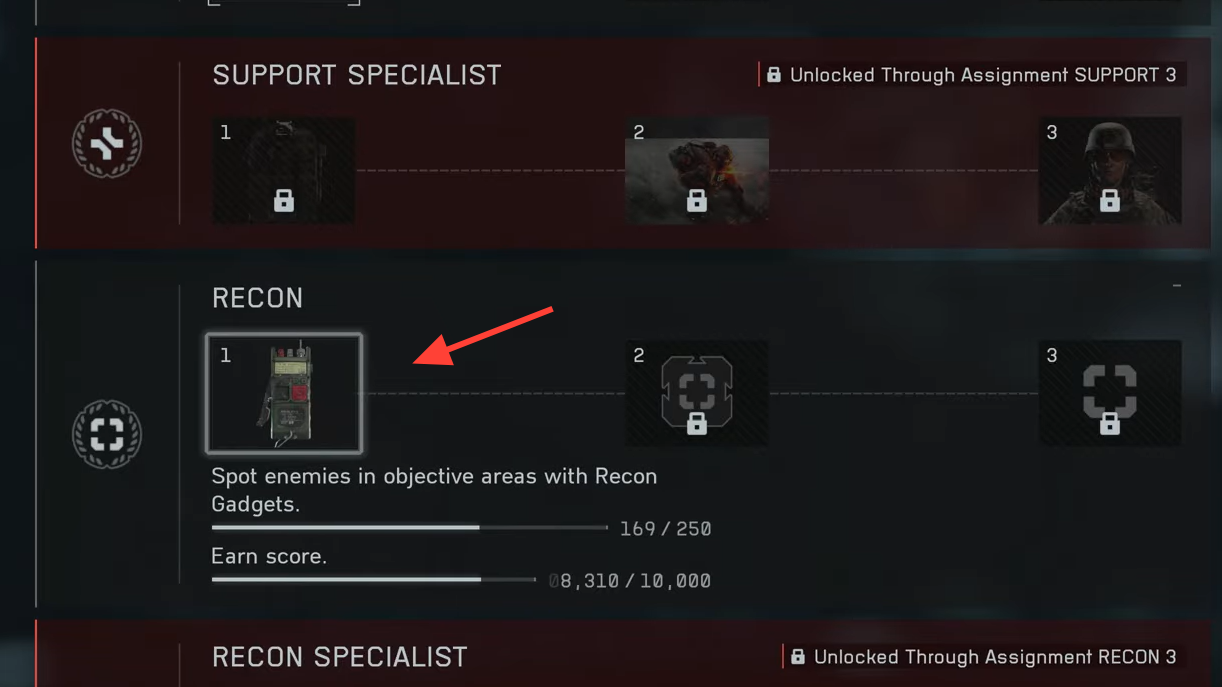1222x687 pixels.
Task: Click the 8,310 / 10,000 score counter
Action: point(630,581)
